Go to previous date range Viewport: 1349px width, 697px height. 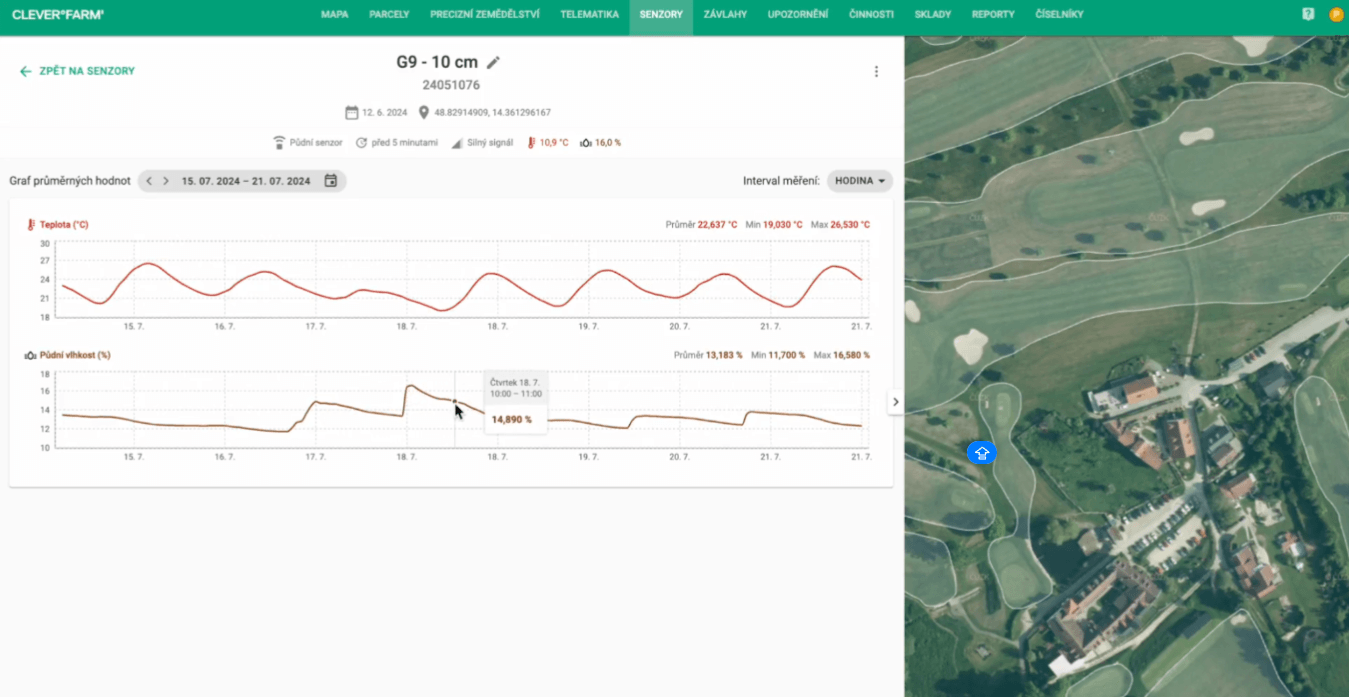[x=149, y=181]
